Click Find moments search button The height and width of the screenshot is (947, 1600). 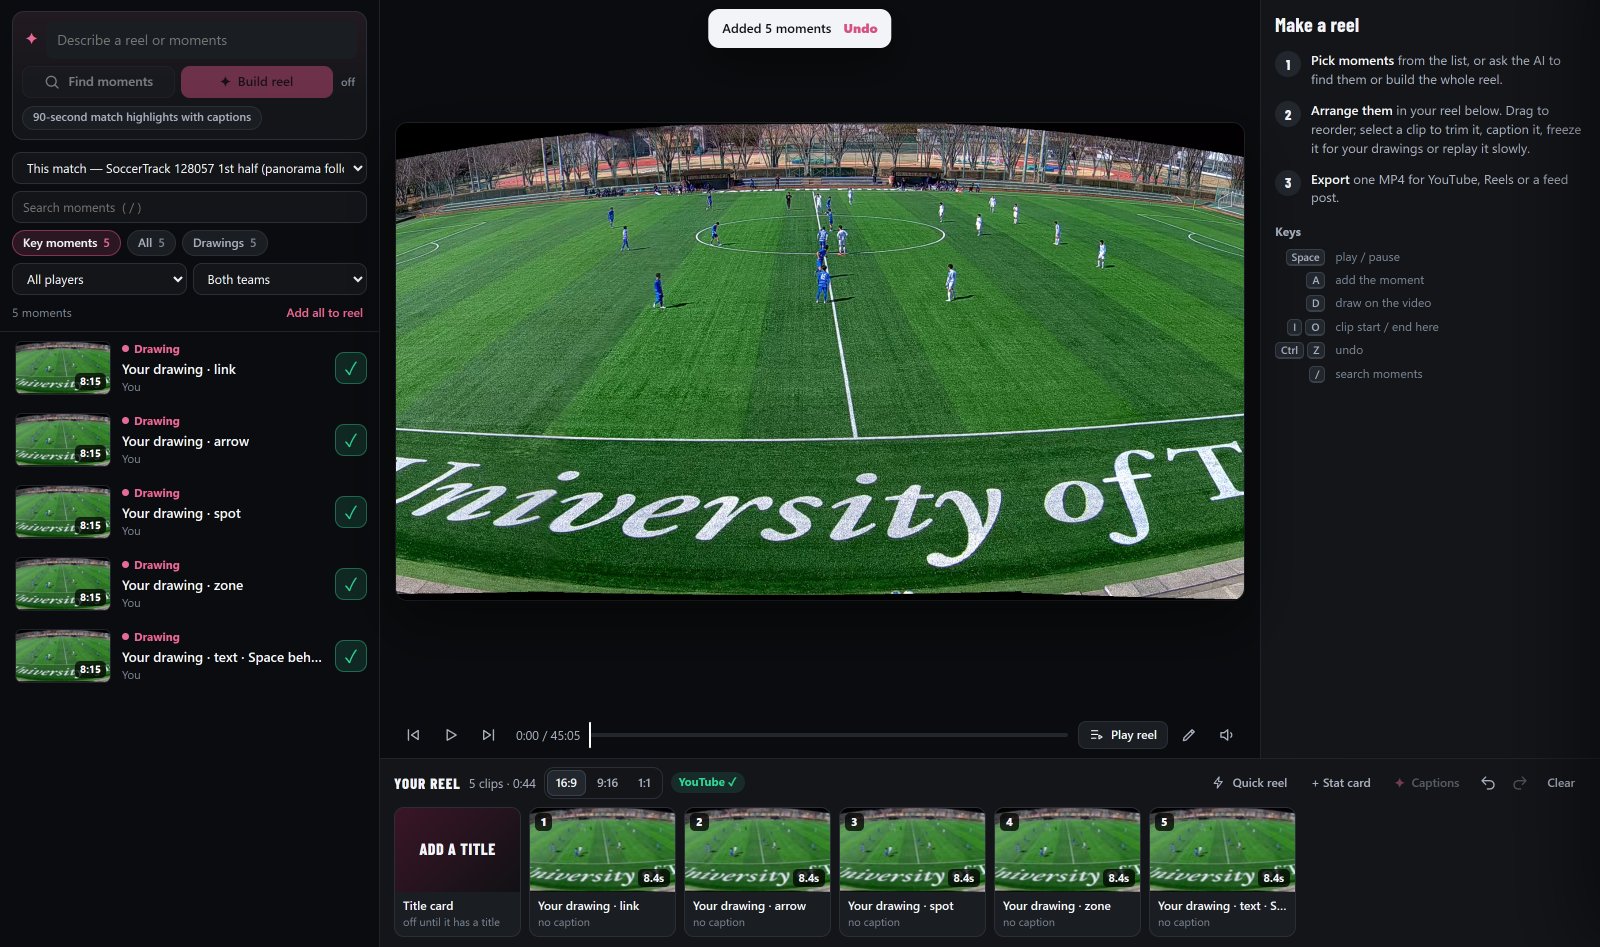tap(98, 82)
